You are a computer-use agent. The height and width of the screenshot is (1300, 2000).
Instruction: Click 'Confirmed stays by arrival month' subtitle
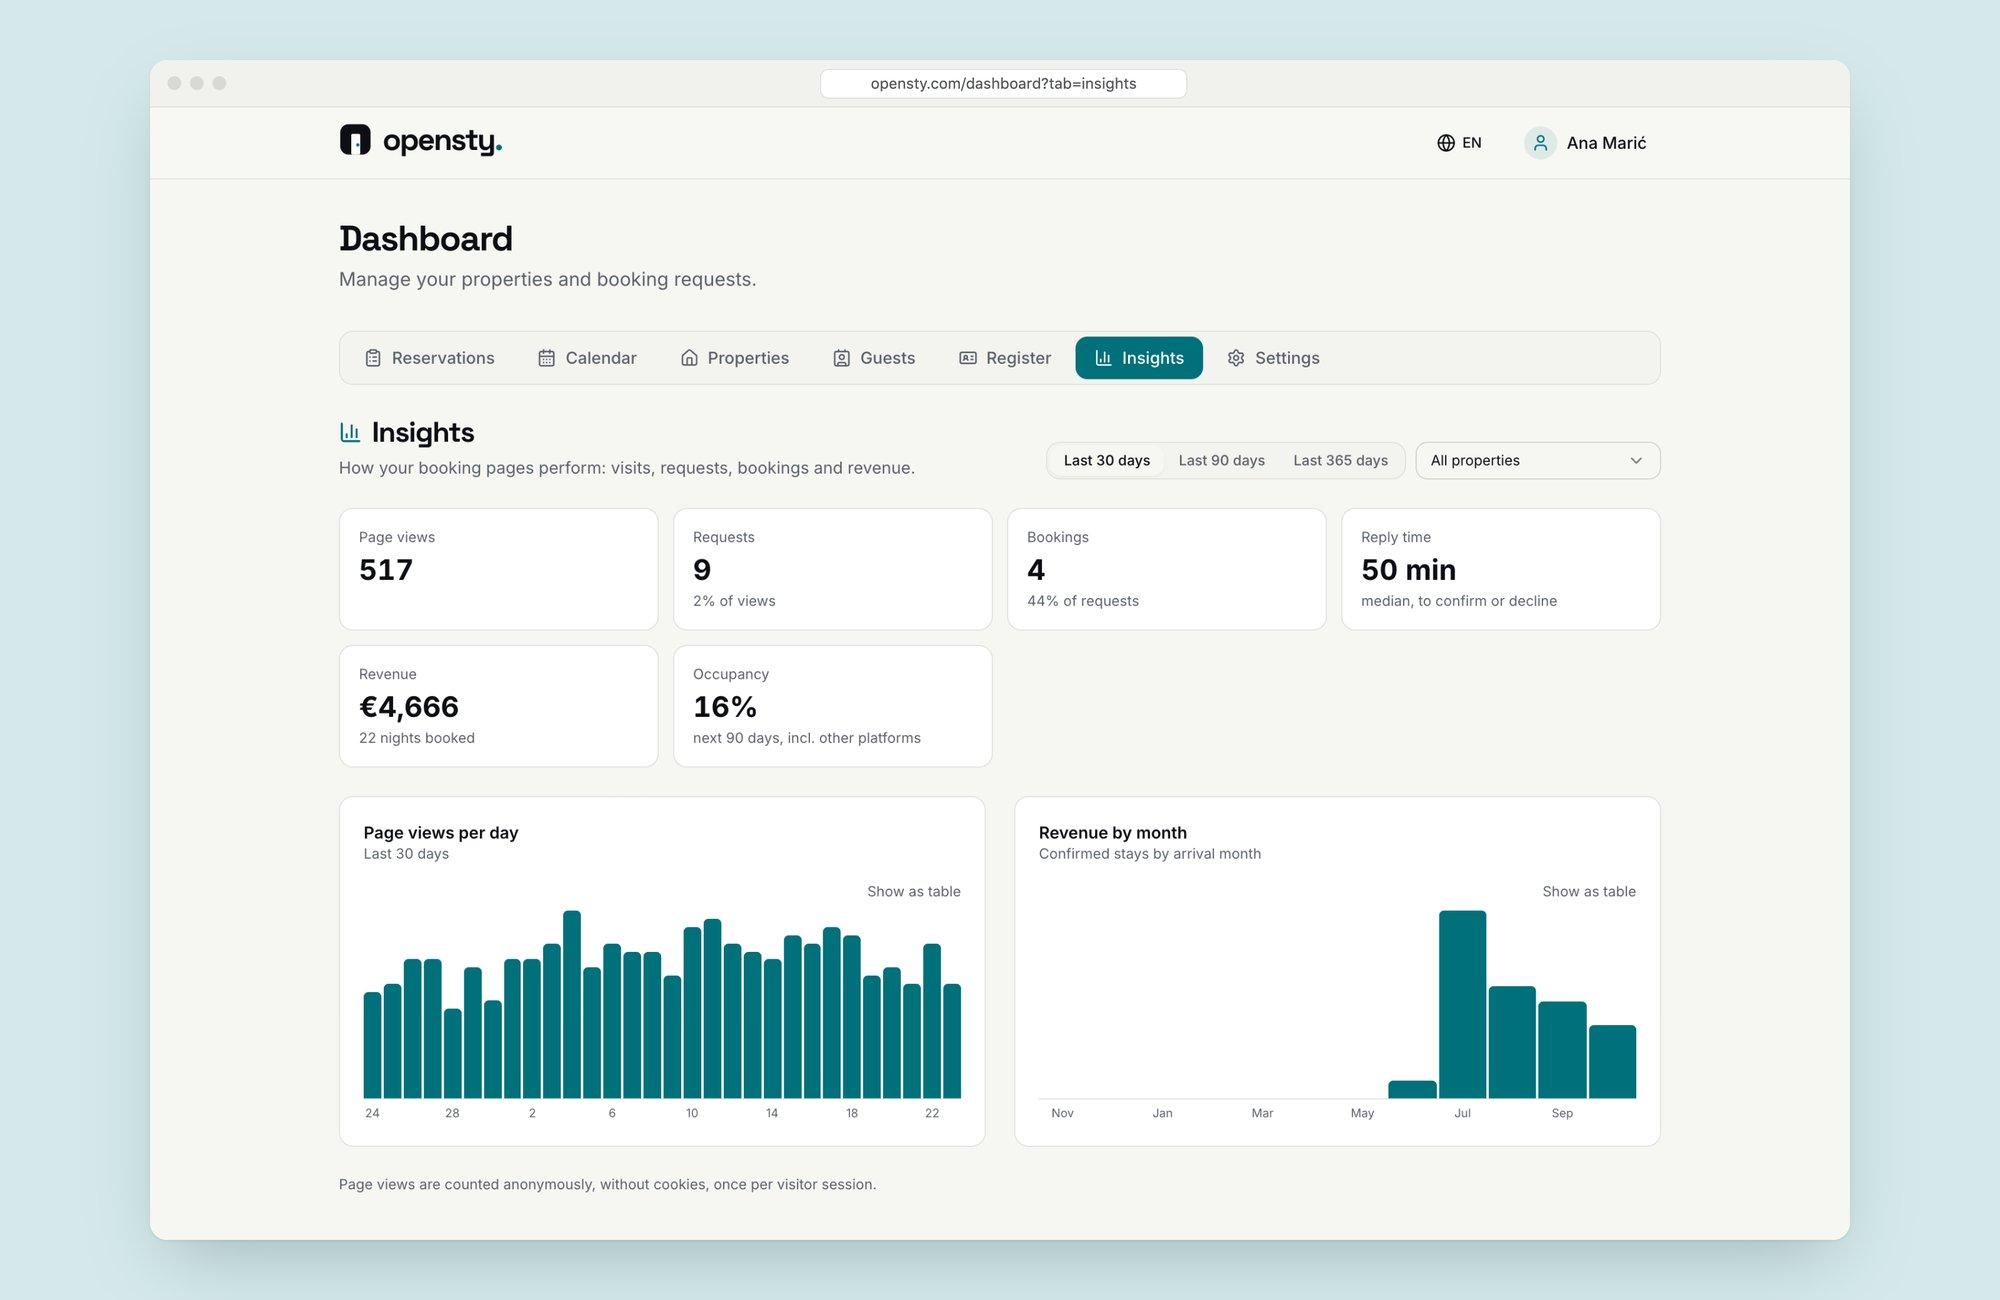(x=1150, y=854)
